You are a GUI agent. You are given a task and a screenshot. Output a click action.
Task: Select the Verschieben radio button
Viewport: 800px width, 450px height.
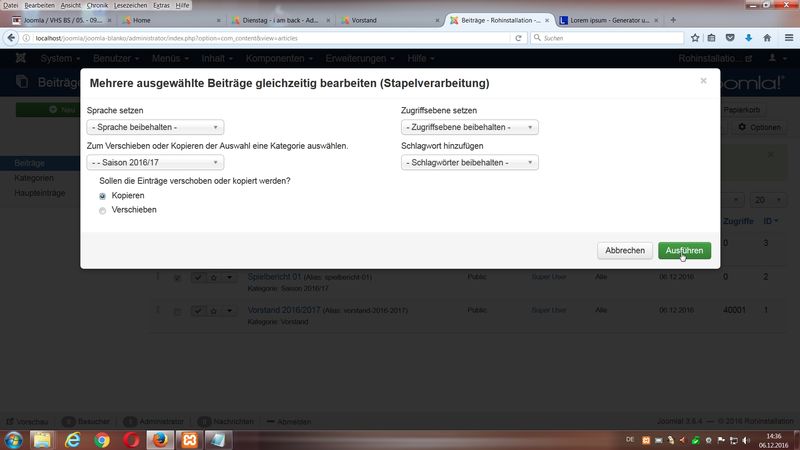[103, 210]
